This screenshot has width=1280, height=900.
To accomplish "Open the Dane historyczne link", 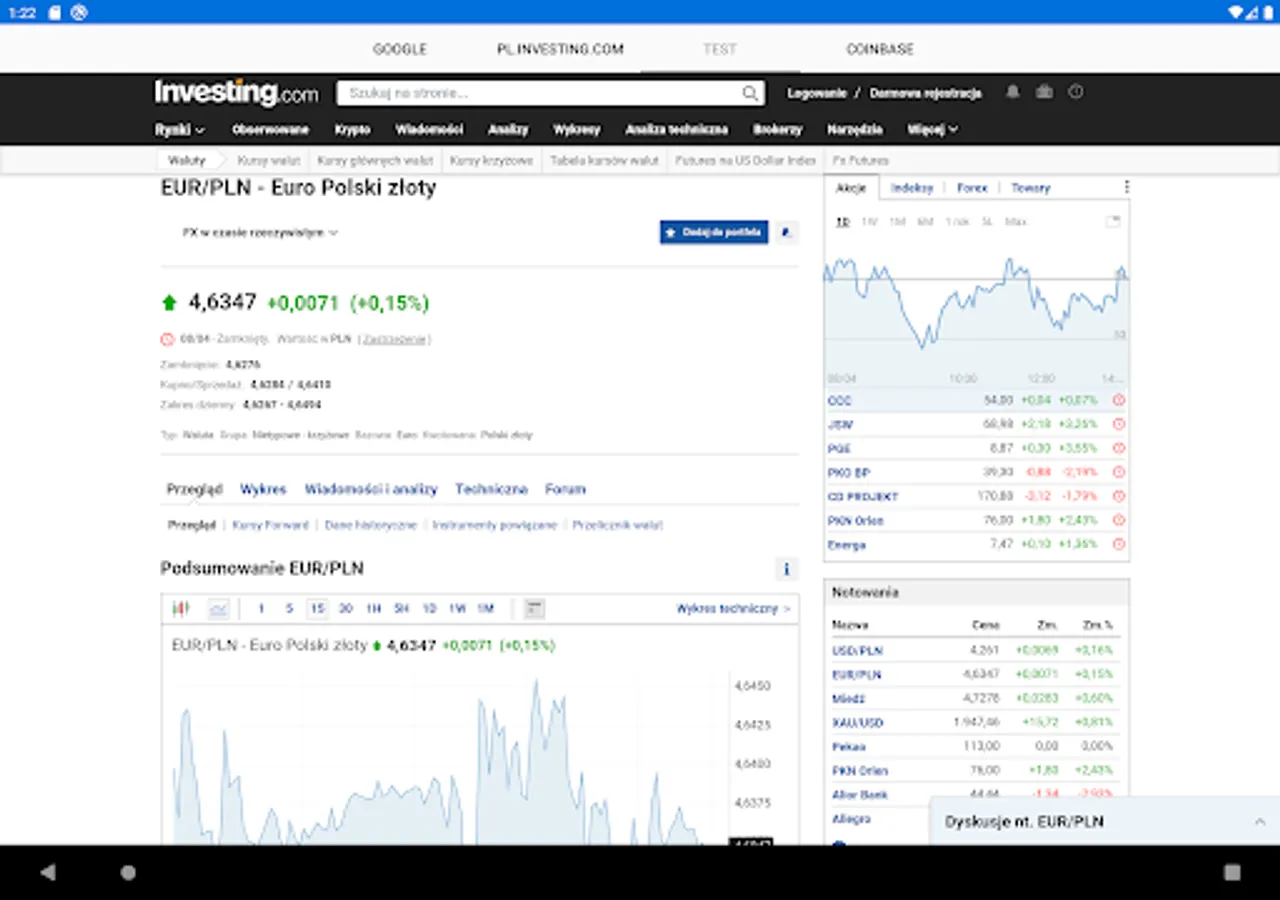I will 371,525.
